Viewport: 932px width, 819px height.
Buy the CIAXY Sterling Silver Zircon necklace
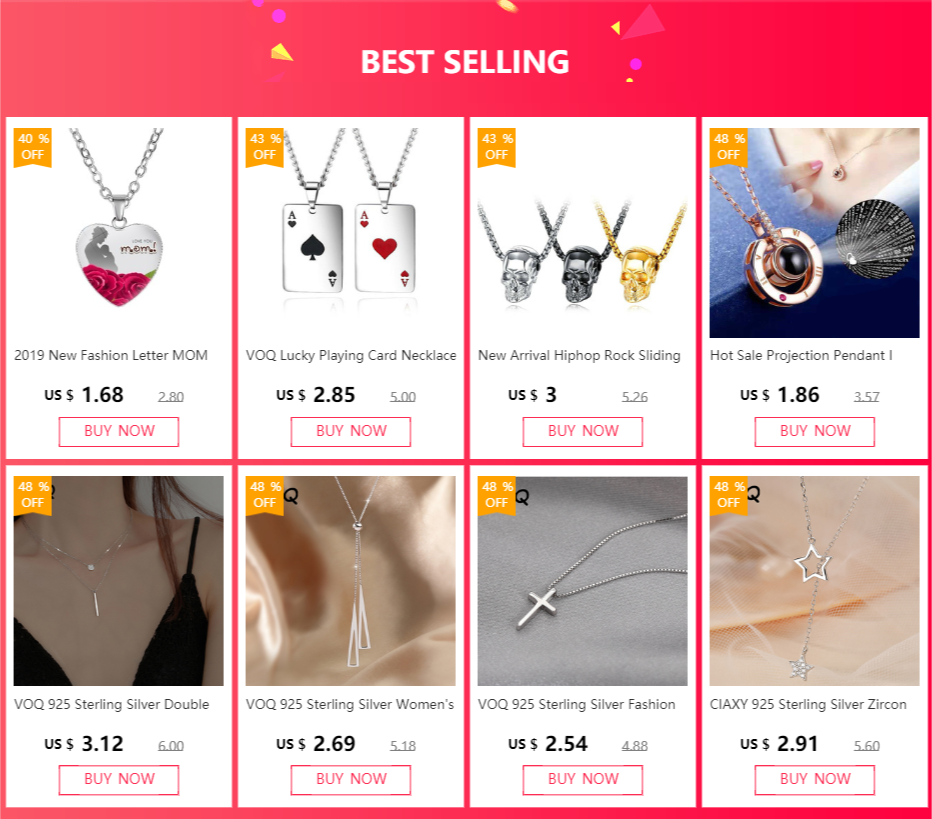[815, 780]
